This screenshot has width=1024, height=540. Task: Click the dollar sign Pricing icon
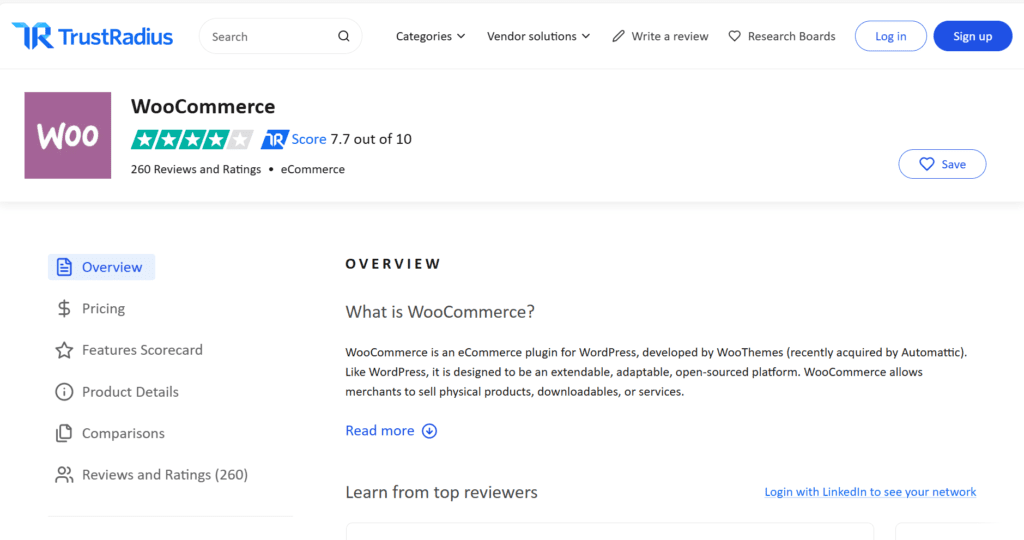[x=64, y=308]
